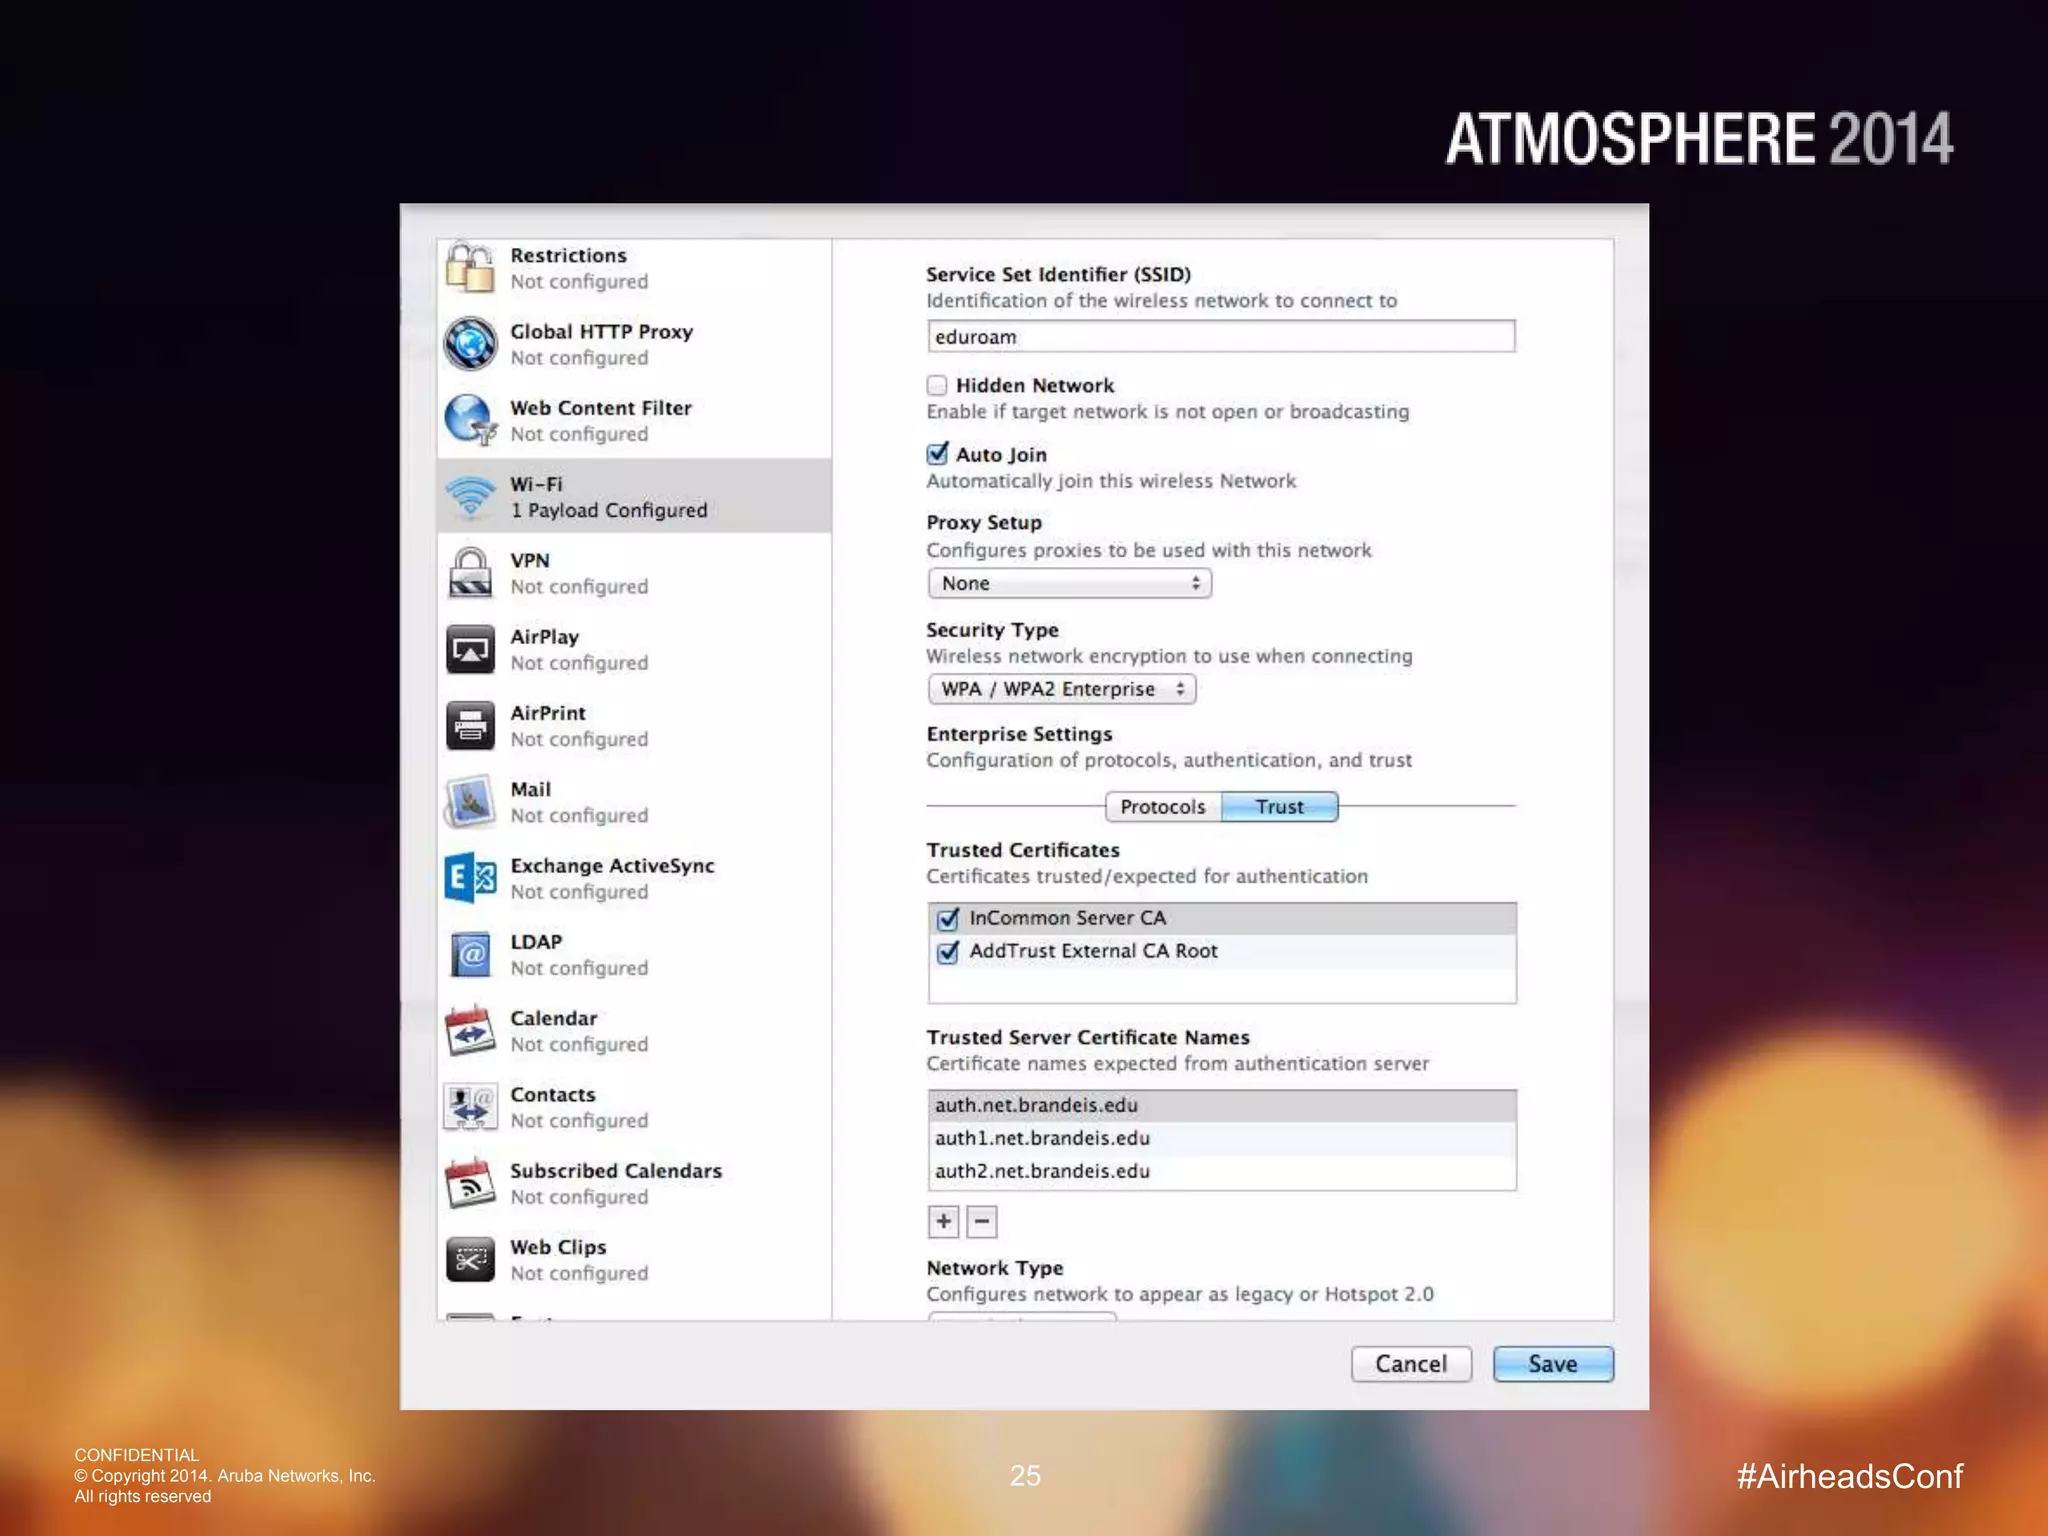Open the AirPlay payload icon
Screen dimensions: 2048x1536
(470, 650)
